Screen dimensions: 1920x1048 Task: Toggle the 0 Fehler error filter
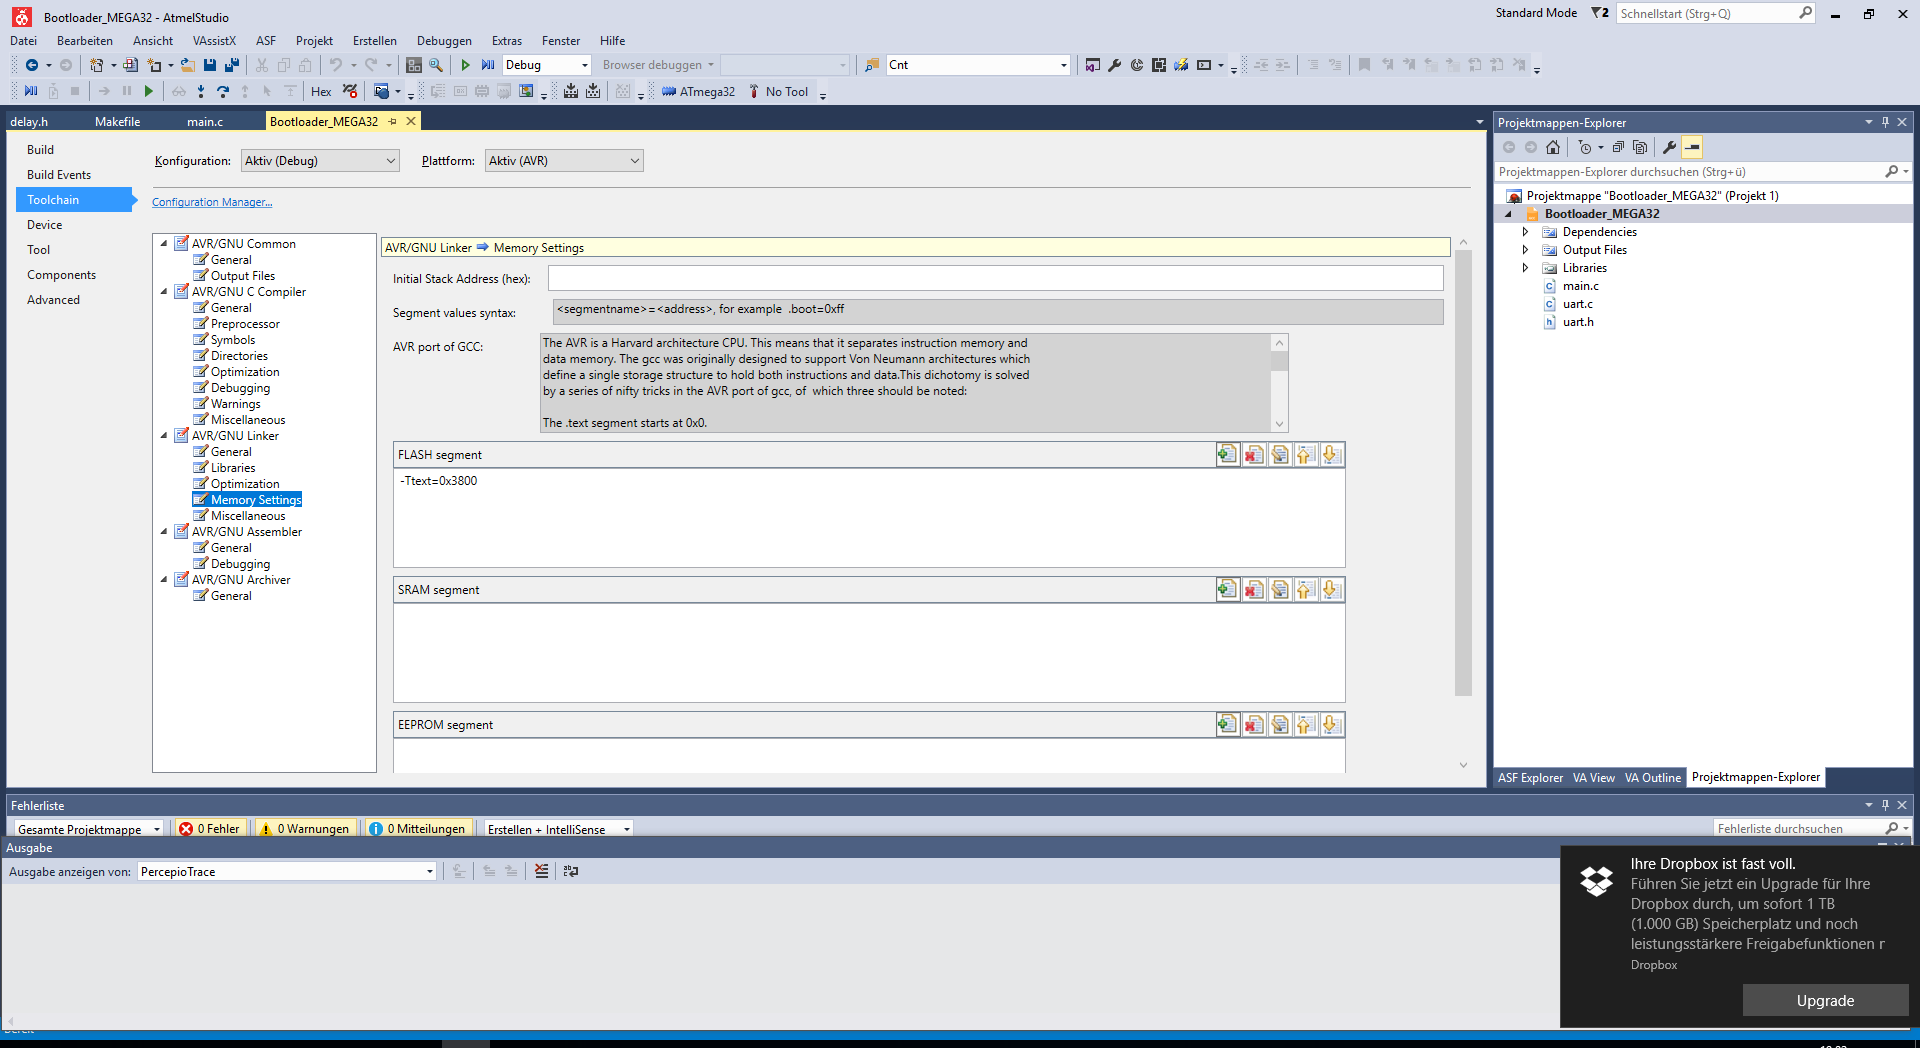pyautogui.click(x=210, y=829)
